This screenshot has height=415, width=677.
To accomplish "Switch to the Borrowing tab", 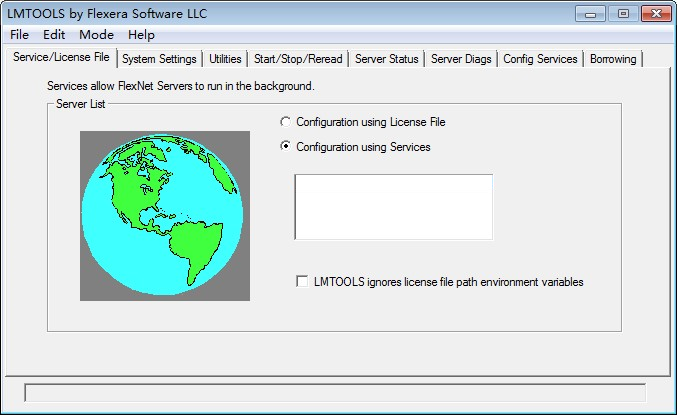I will click(613, 59).
